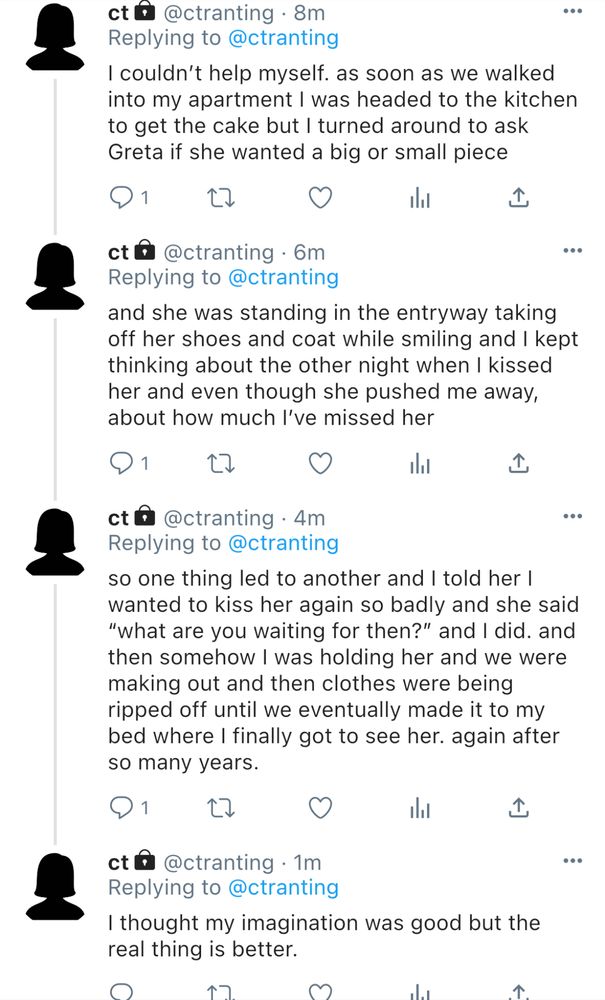Viewport: 605px width, 1000px height.
Task: Click the @ctranting handle on first tweet
Action: [218, 13]
